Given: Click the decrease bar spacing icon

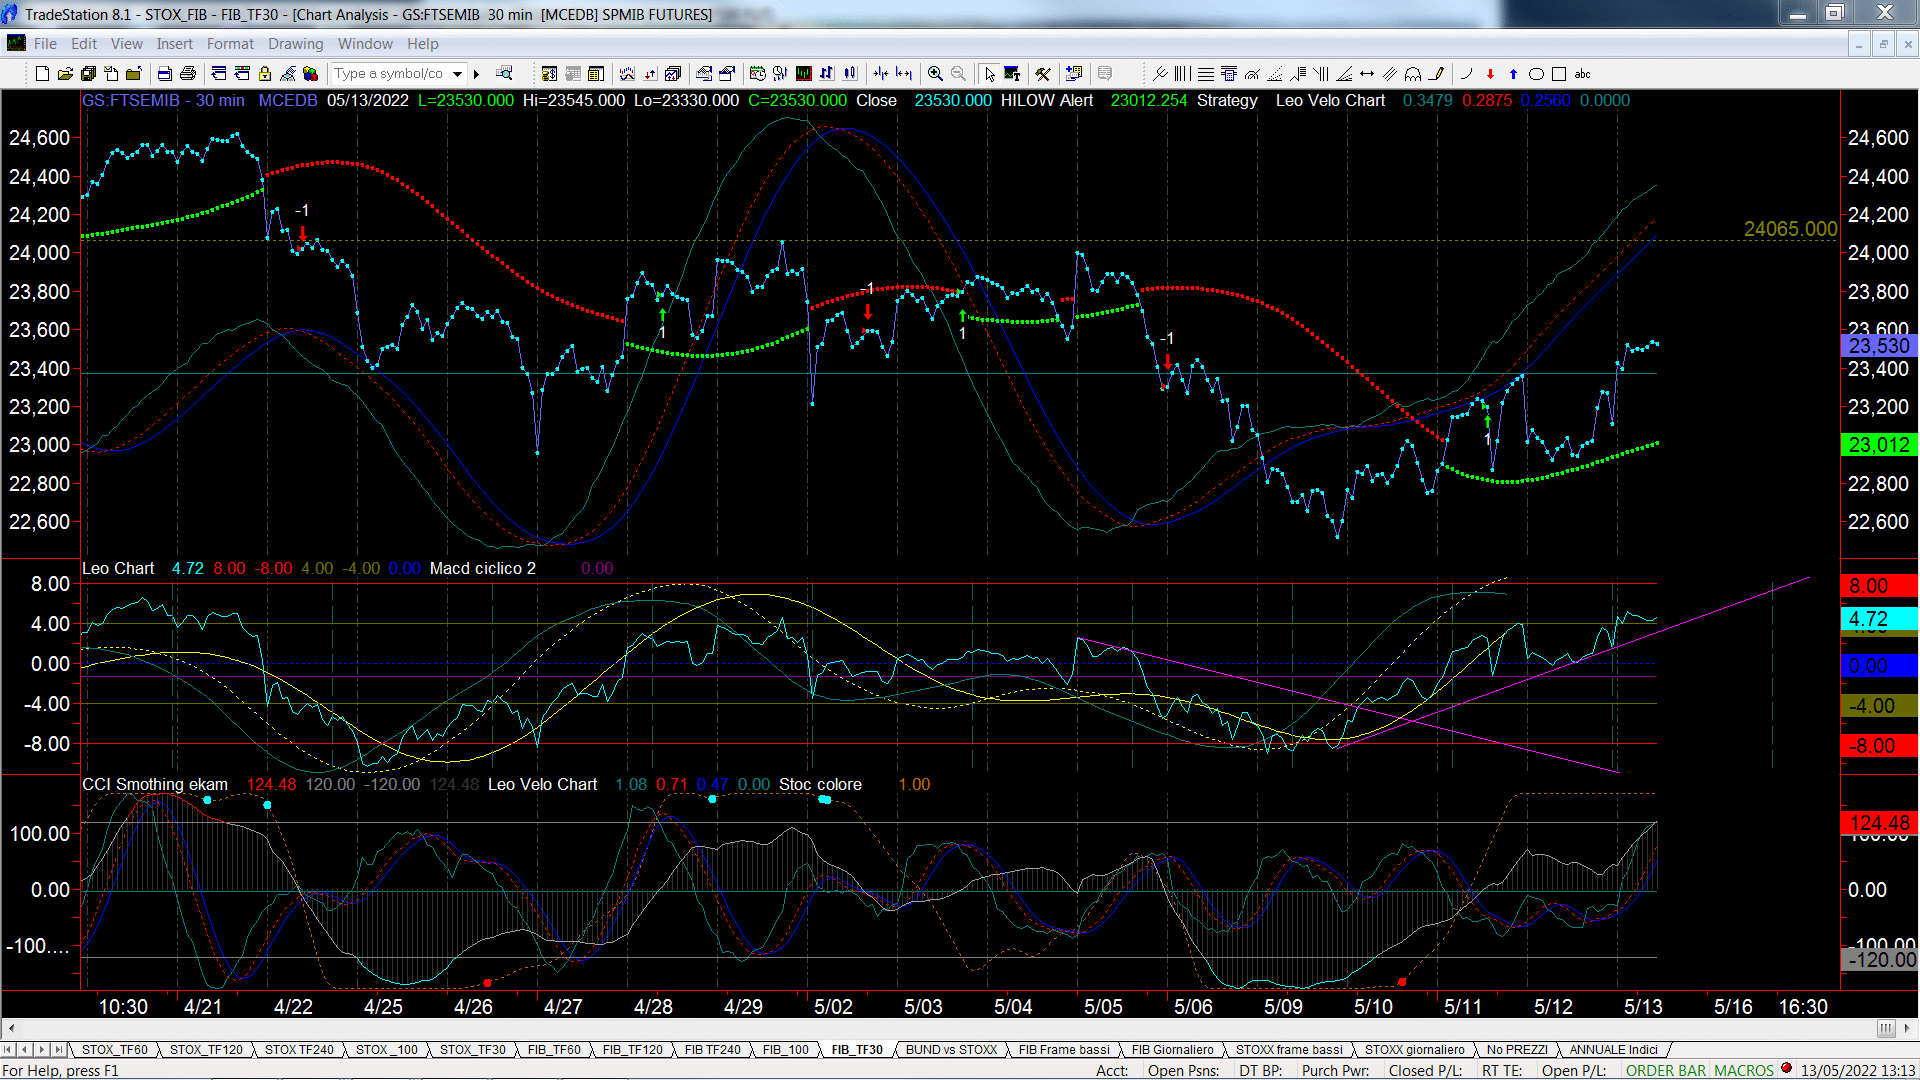Looking at the screenshot, I should click(x=880, y=74).
